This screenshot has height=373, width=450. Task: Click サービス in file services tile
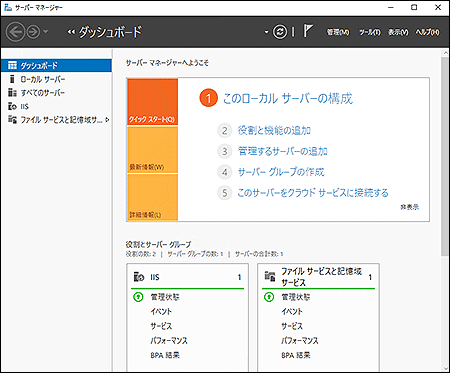click(x=292, y=326)
